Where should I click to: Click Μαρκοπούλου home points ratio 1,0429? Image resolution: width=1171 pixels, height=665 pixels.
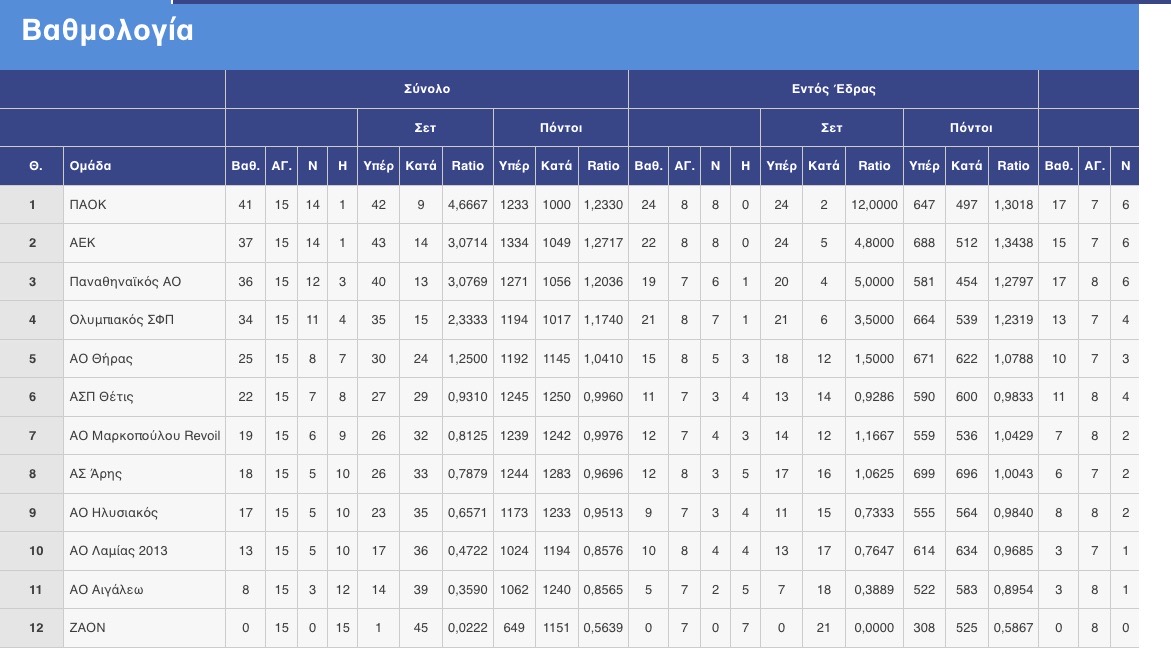tap(1013, 436)
